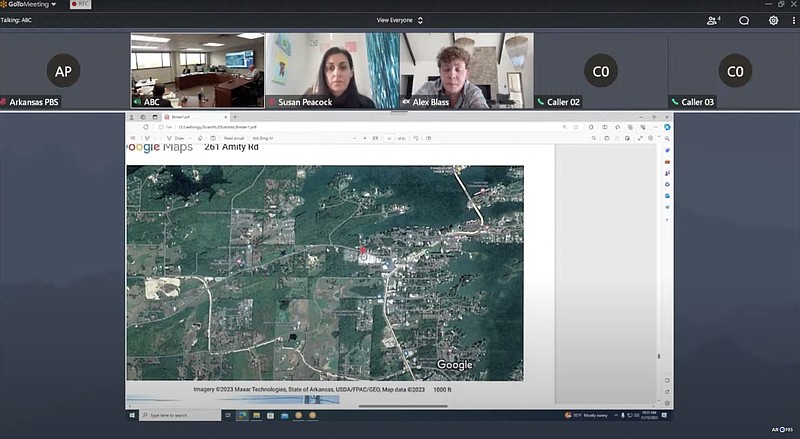
Task: Open the weather widget in taskbar
Action: click(585, 415)
